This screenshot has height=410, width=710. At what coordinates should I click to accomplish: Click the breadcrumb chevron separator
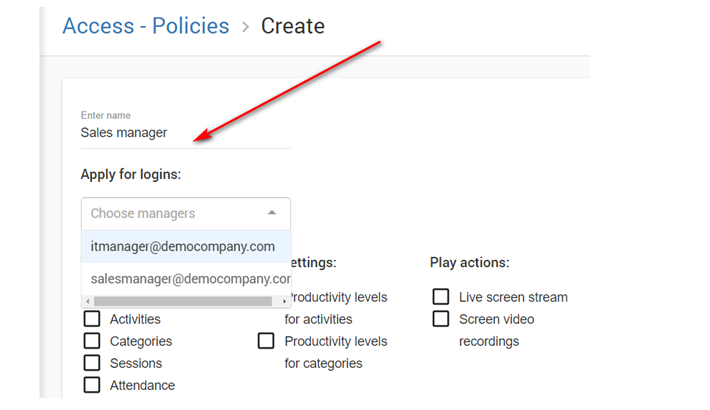click(245, 27)
